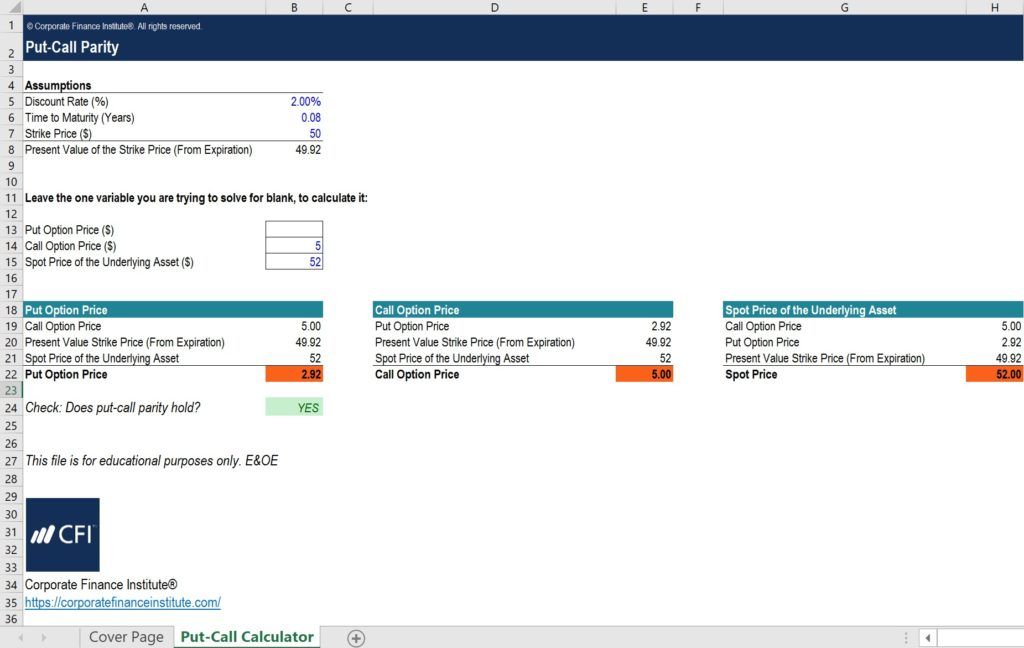This screenshot has width=1024, height=648.
Task: Open the corporatefinanceinstitute.com hyperlink
Action: click(122, 602)
